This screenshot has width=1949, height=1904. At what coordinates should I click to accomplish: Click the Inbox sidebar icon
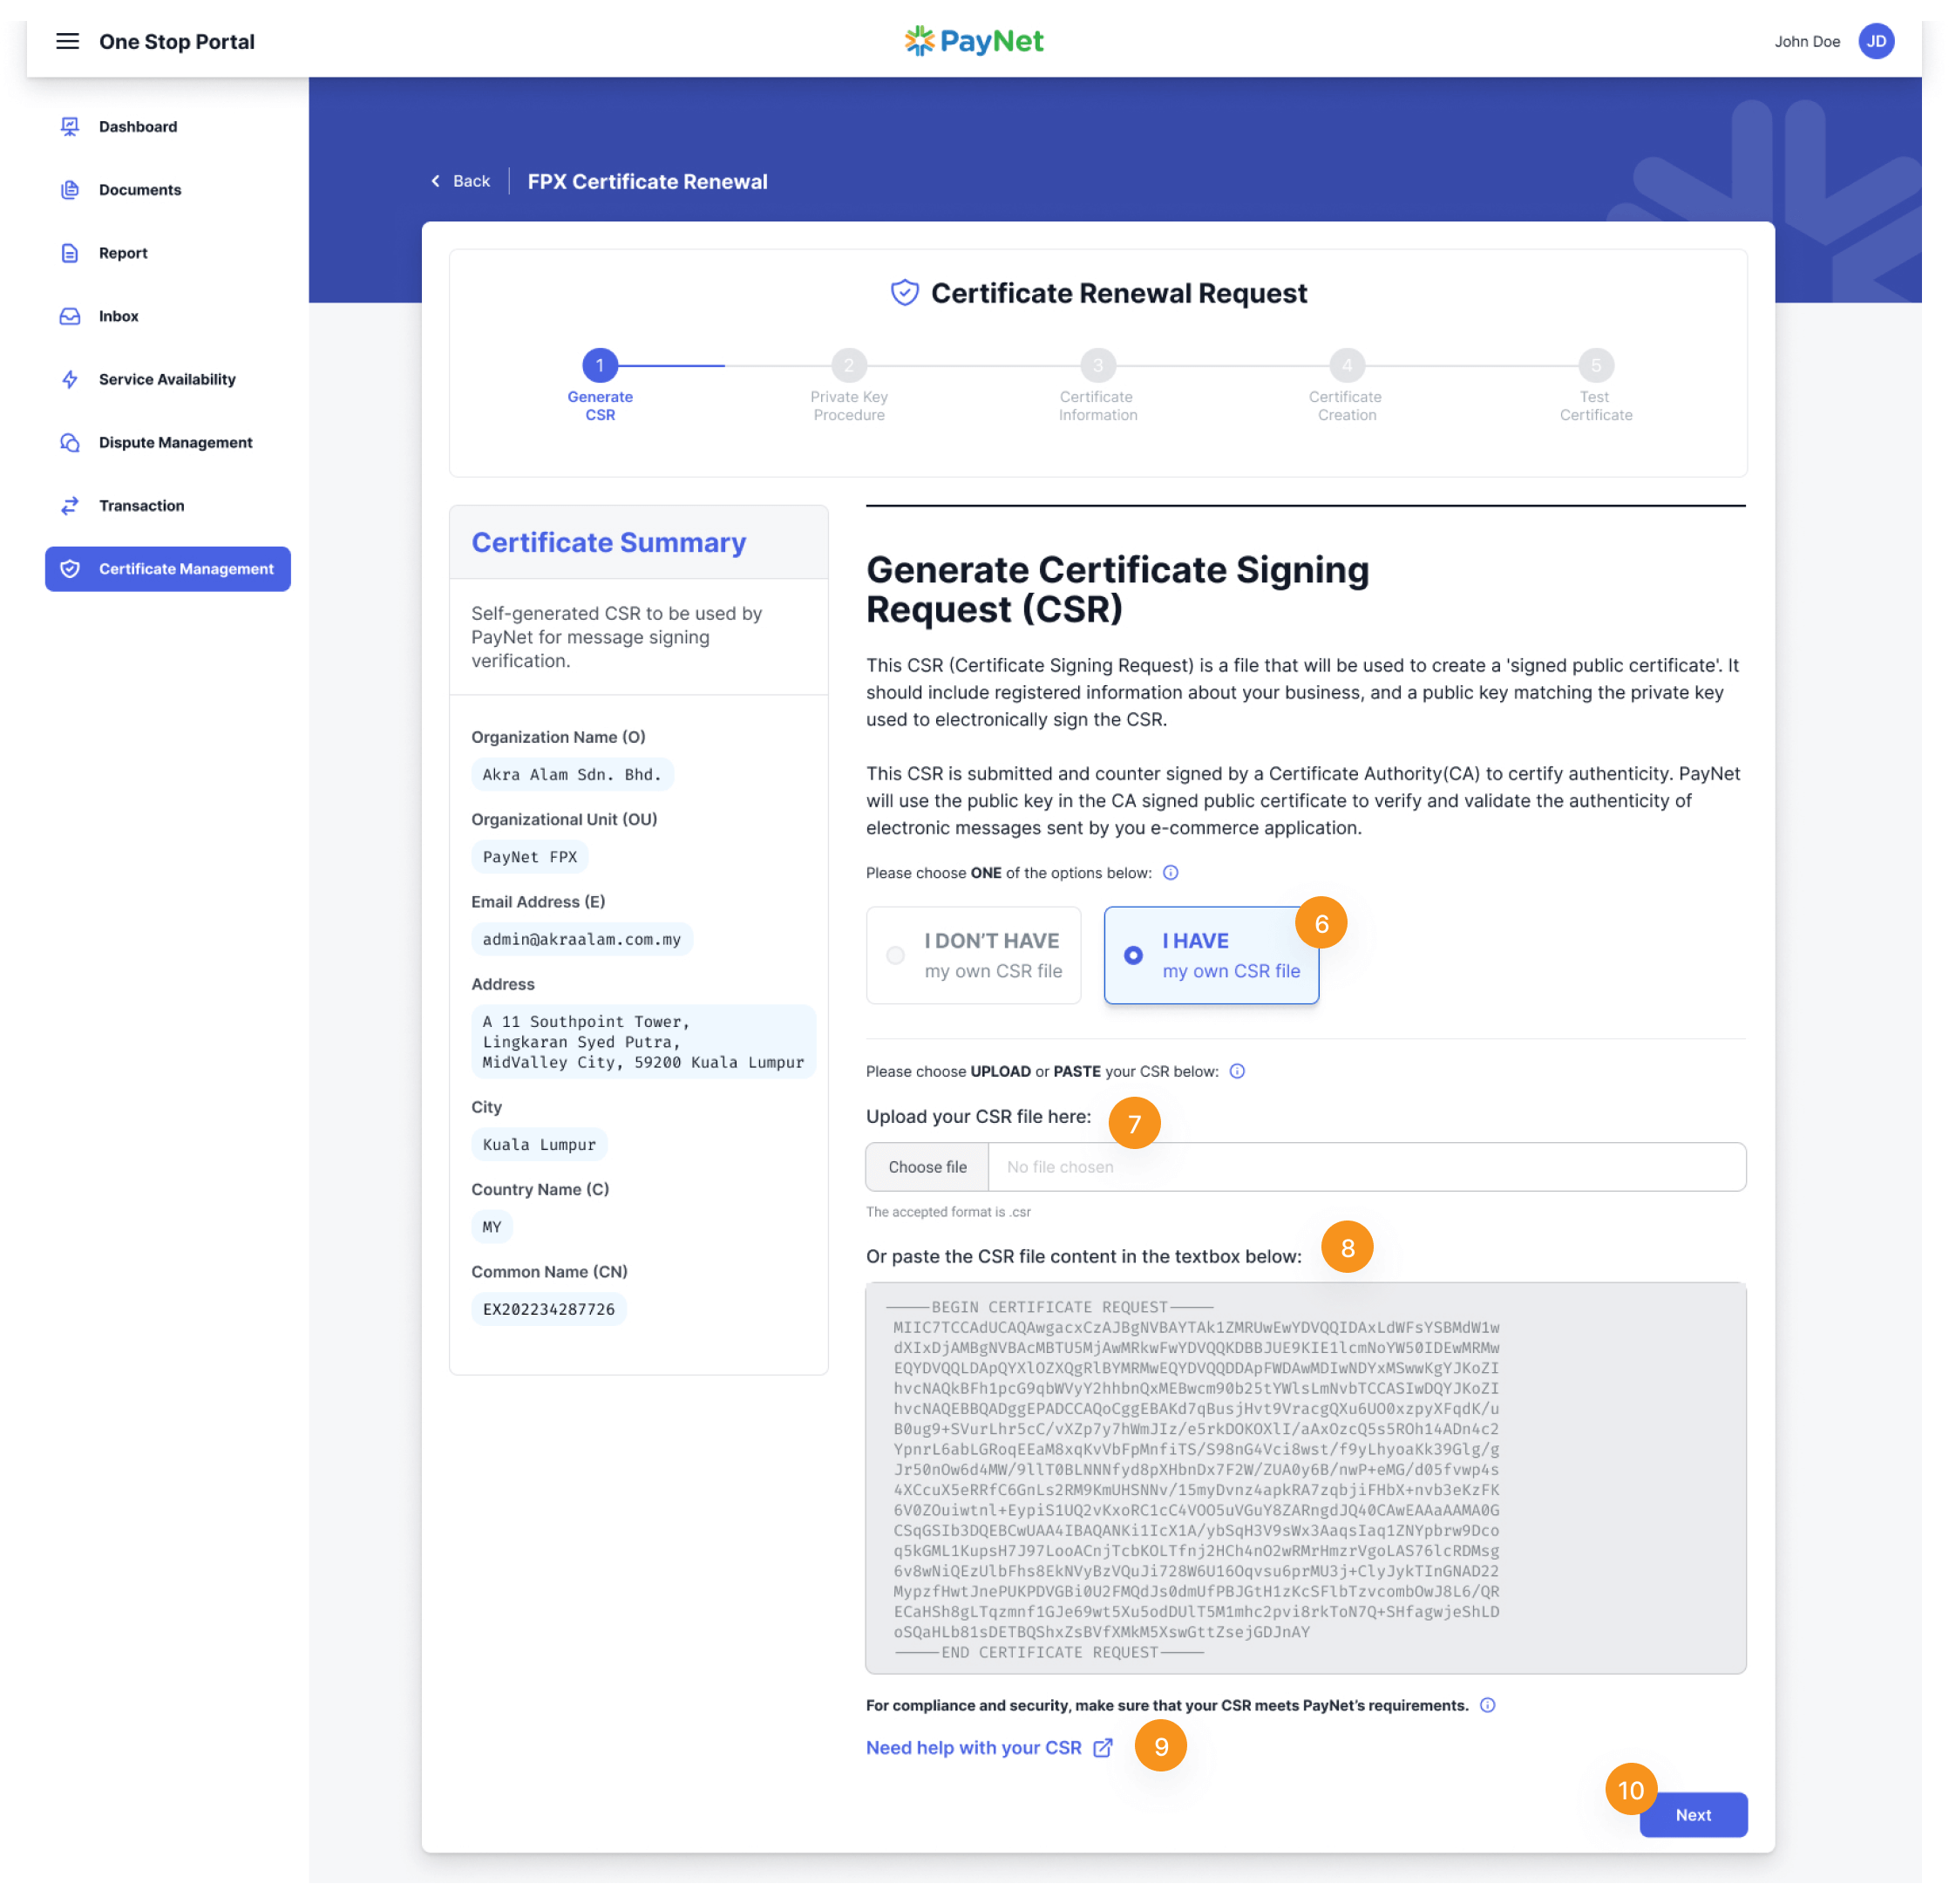[x=68, y=316]
